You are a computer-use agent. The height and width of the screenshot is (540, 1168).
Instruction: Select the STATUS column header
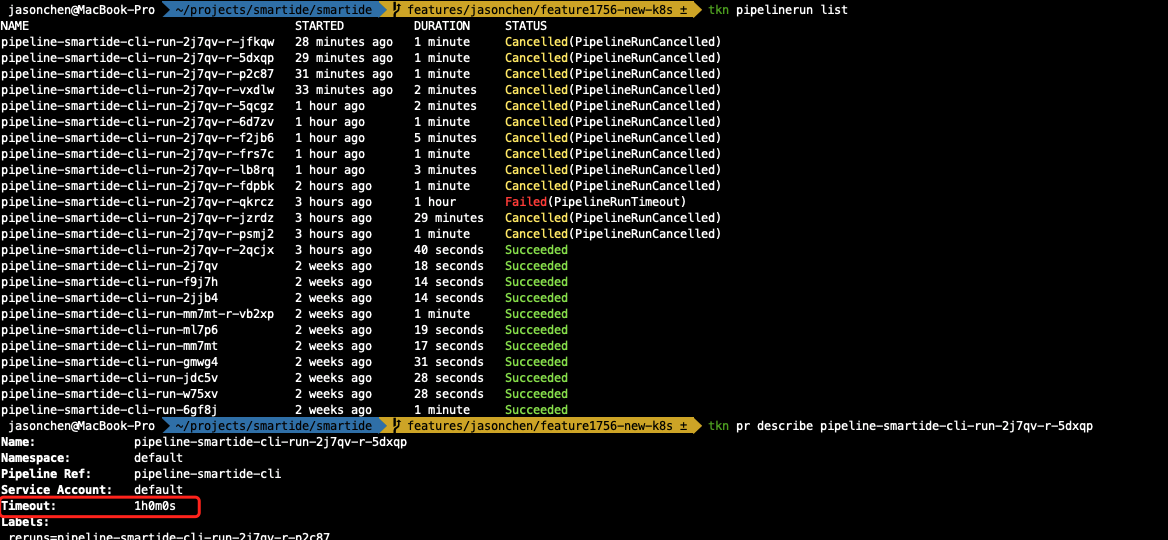click(526, 25)
